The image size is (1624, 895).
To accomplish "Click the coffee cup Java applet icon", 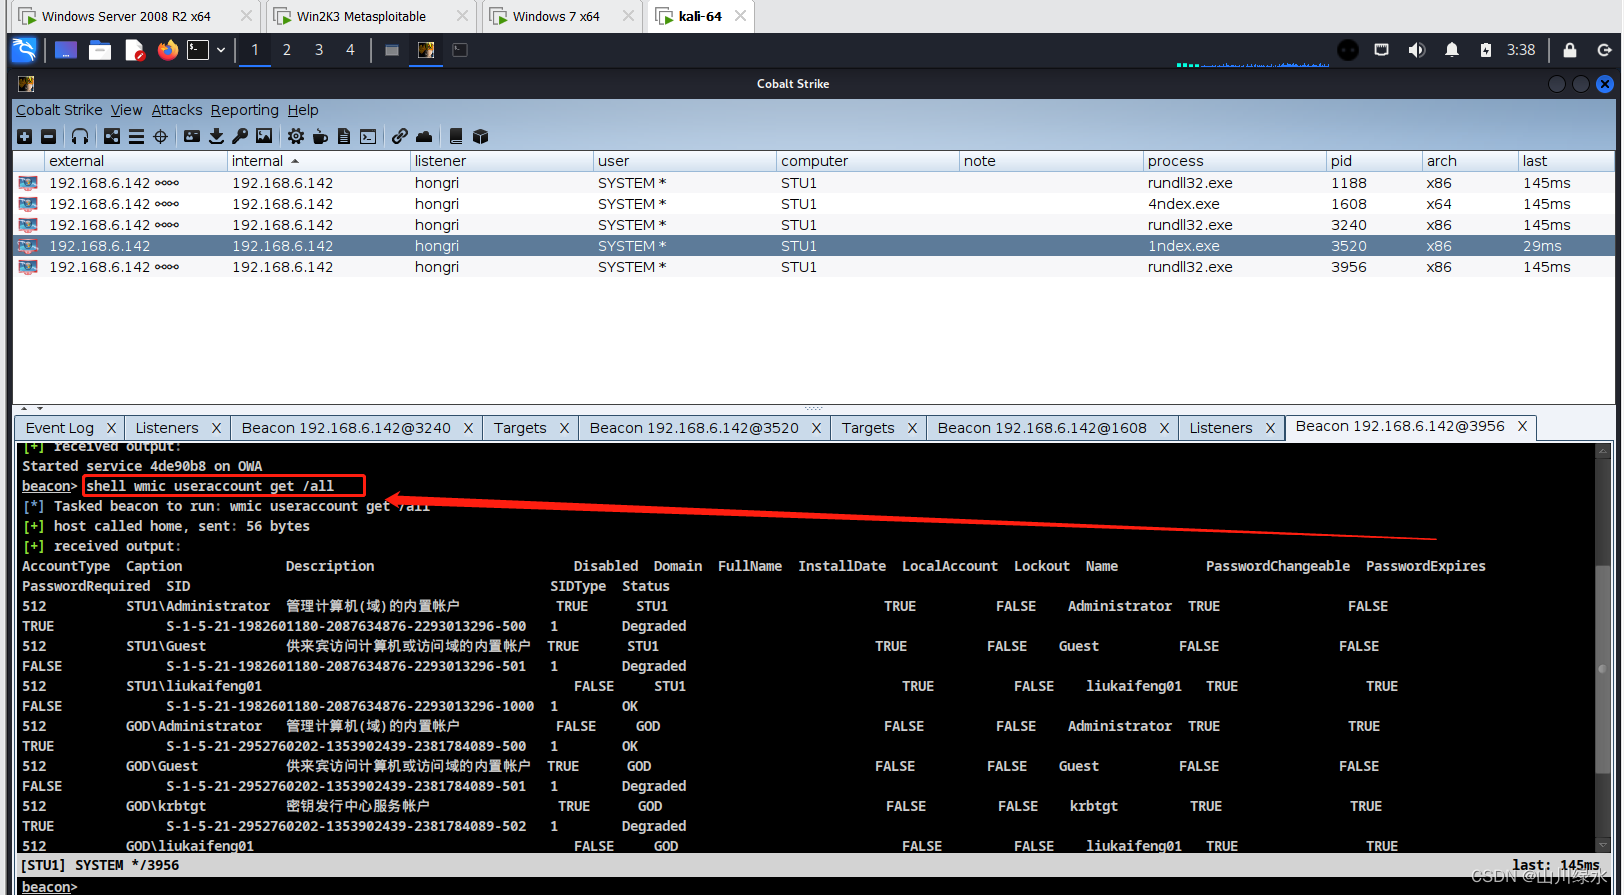I will click(x=320, y=136).
